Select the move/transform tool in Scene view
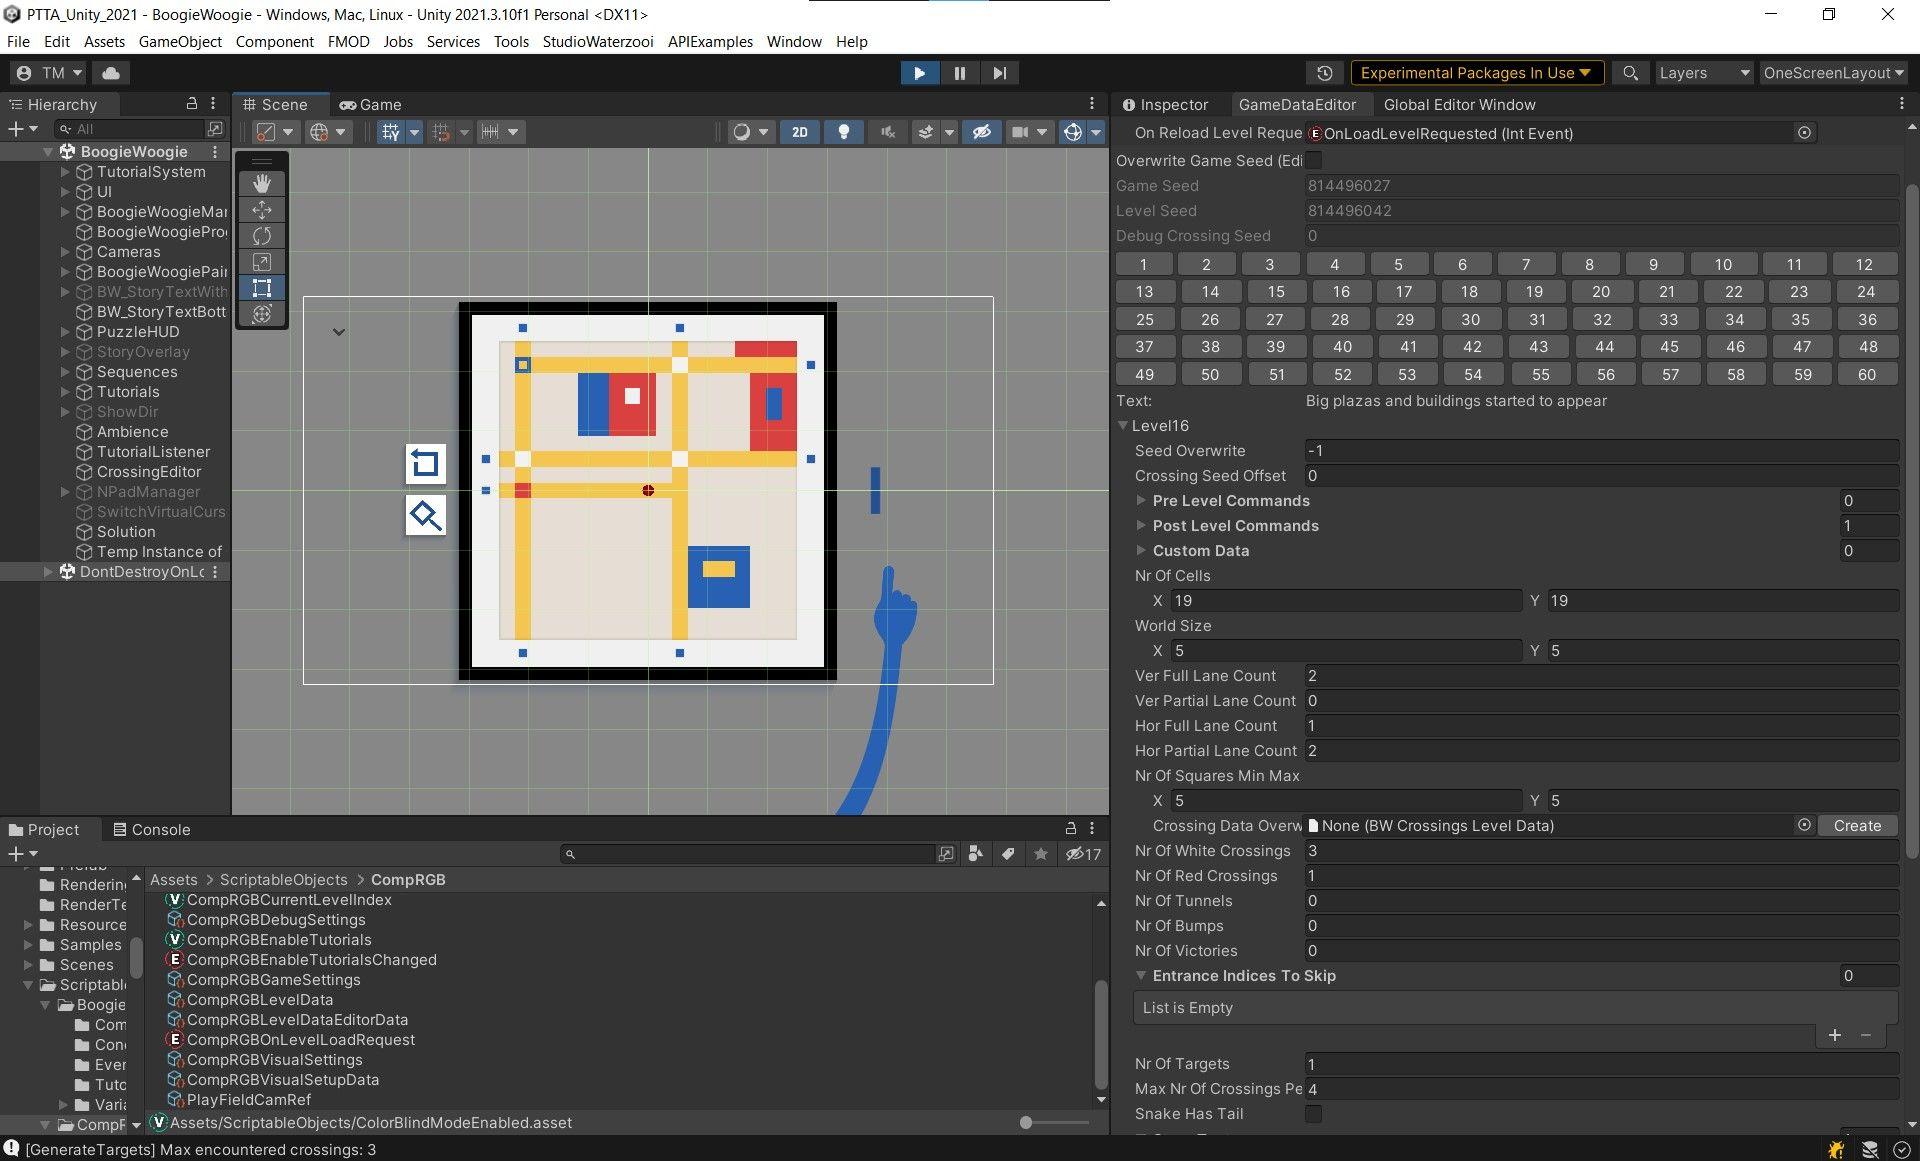Image resolution: width=1920 pixels, height=1161 pixels. pos(261,210)
